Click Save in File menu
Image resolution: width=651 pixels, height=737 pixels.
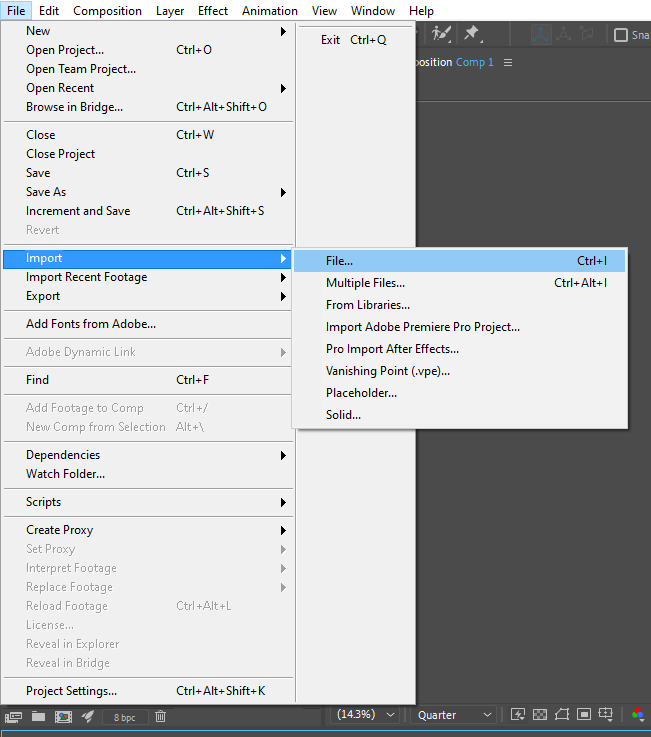(148, 173)
